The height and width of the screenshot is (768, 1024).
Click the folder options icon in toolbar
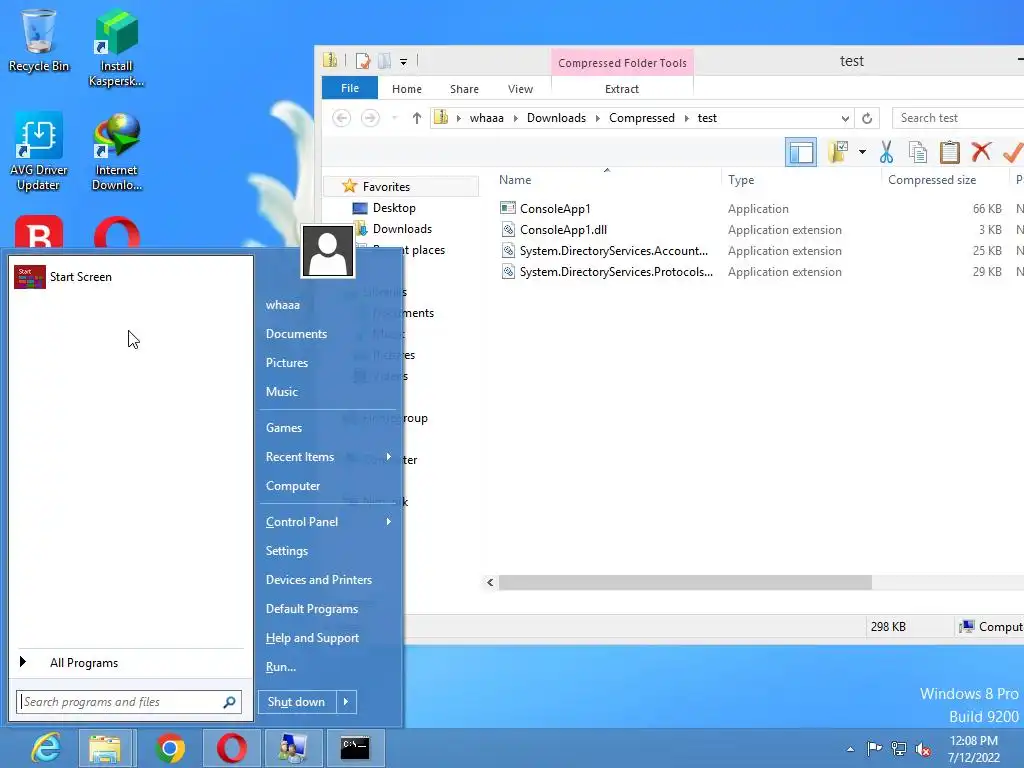tap(838, 152)
